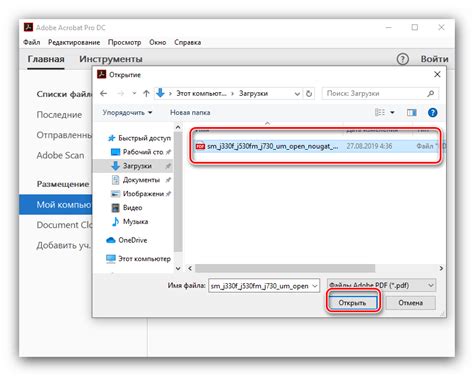The image size is (474, 376).
Task: Click the Этот компьютер monitor icon
Action: pyautogui.click(x=111, y=259)
